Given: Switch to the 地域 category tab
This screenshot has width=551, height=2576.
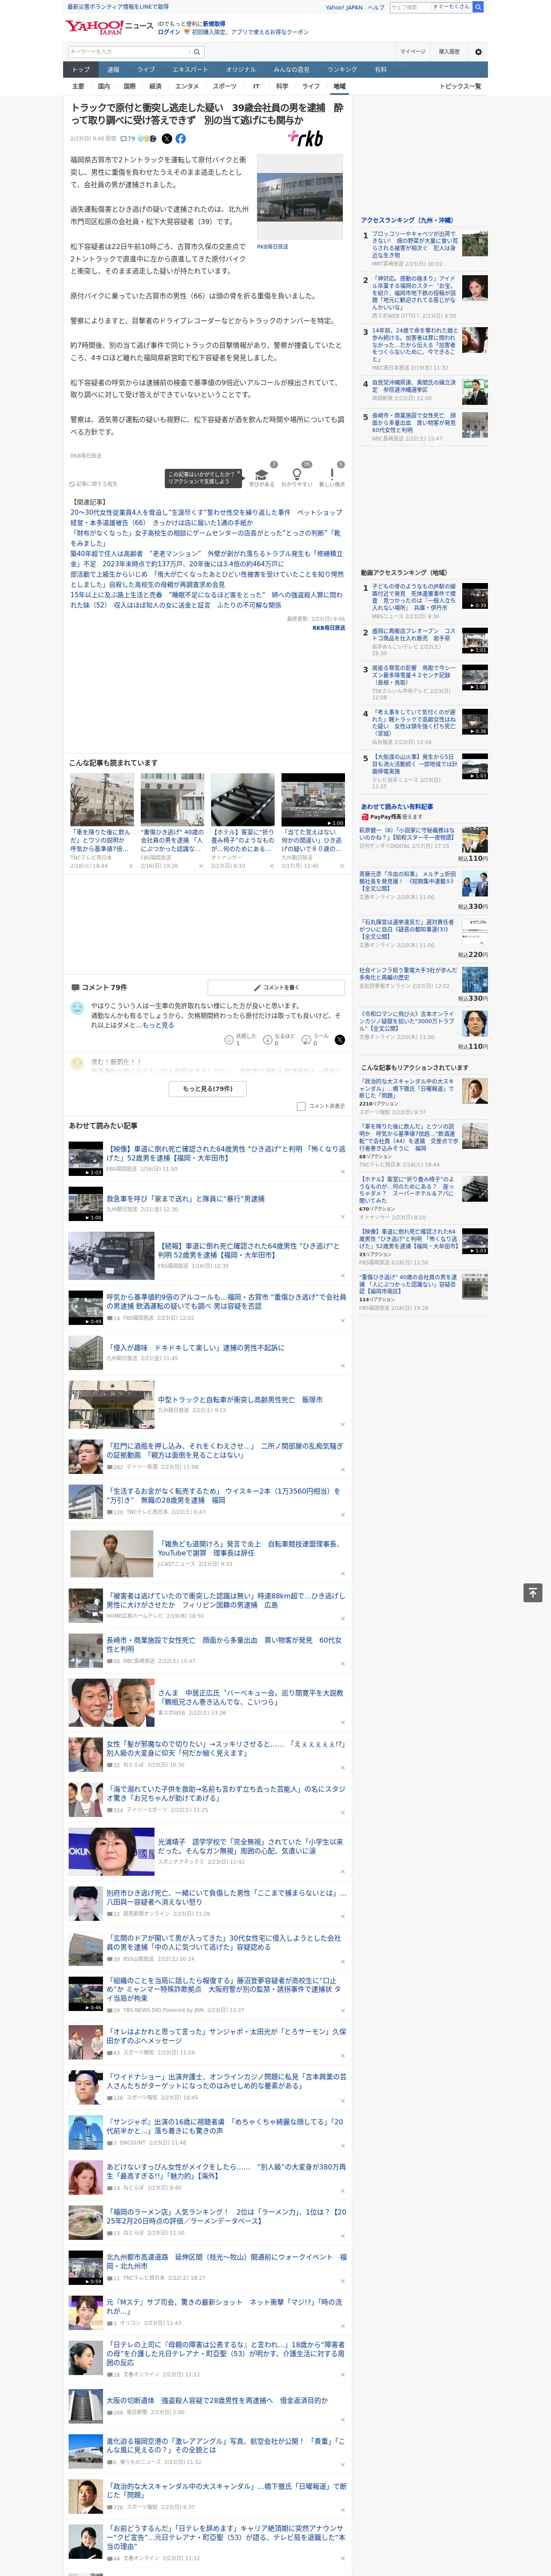Looking at the screenshot, I should tap(339, 86).
